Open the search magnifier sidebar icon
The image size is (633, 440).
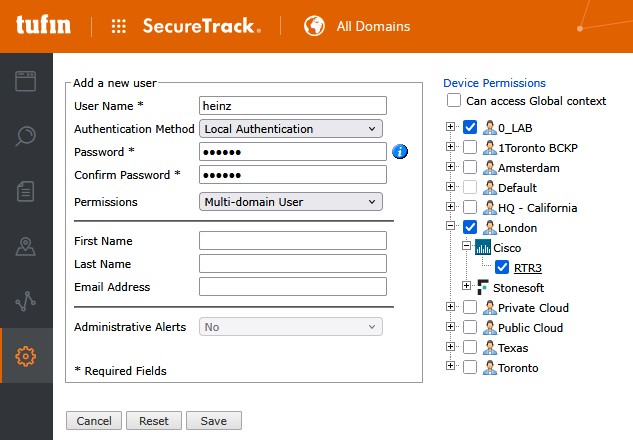point(25,136)
